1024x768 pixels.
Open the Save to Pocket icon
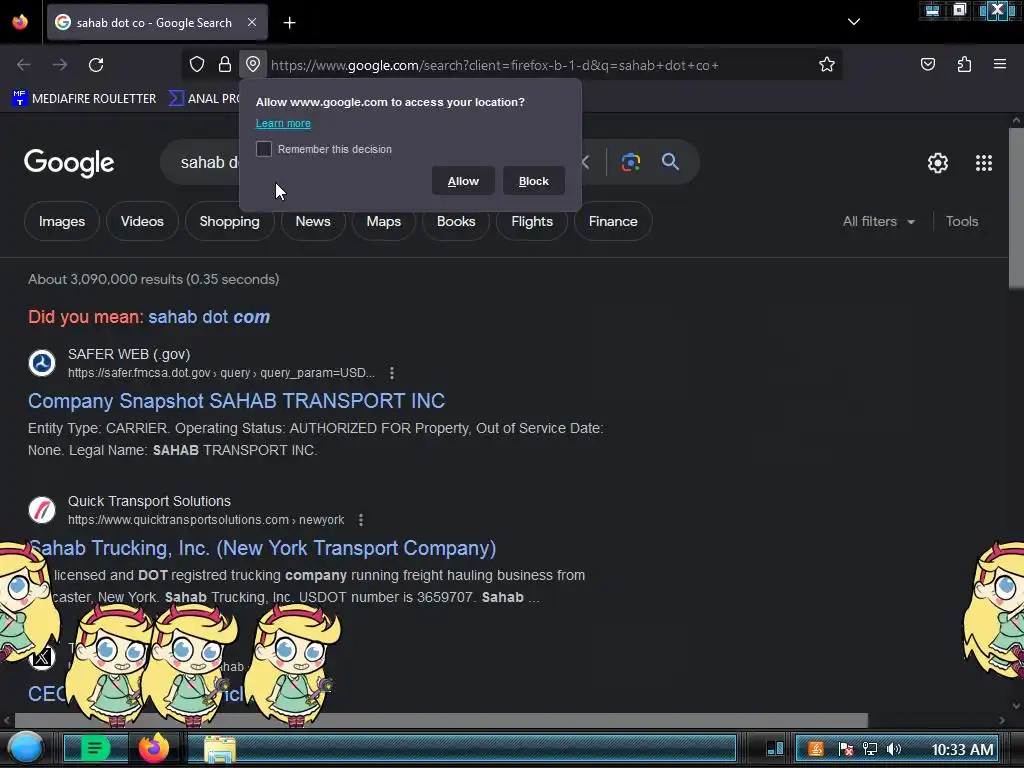(927, 65)
